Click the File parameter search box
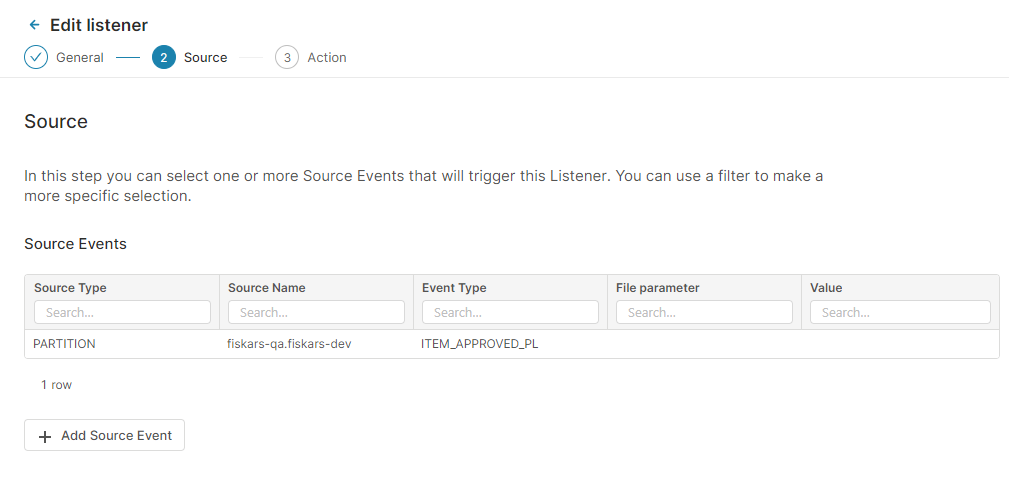The width and height of the screenshot is (1009, 487). (x=704, y=312)
